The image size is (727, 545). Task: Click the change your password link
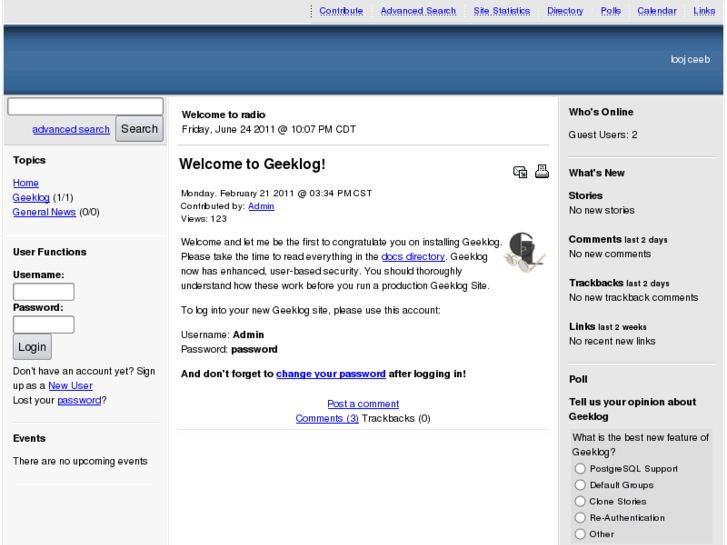coord(331,374)
